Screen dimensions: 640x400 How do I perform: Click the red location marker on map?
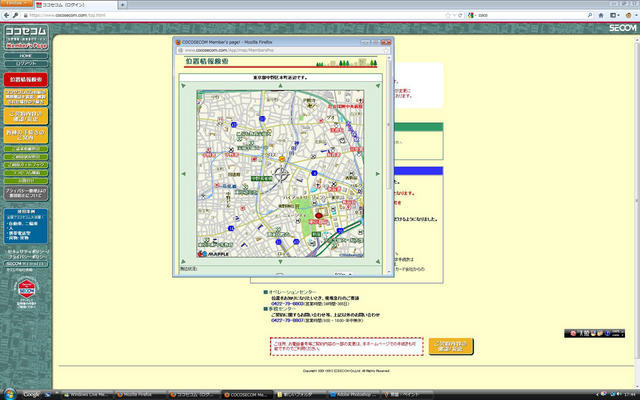[320, 215]
